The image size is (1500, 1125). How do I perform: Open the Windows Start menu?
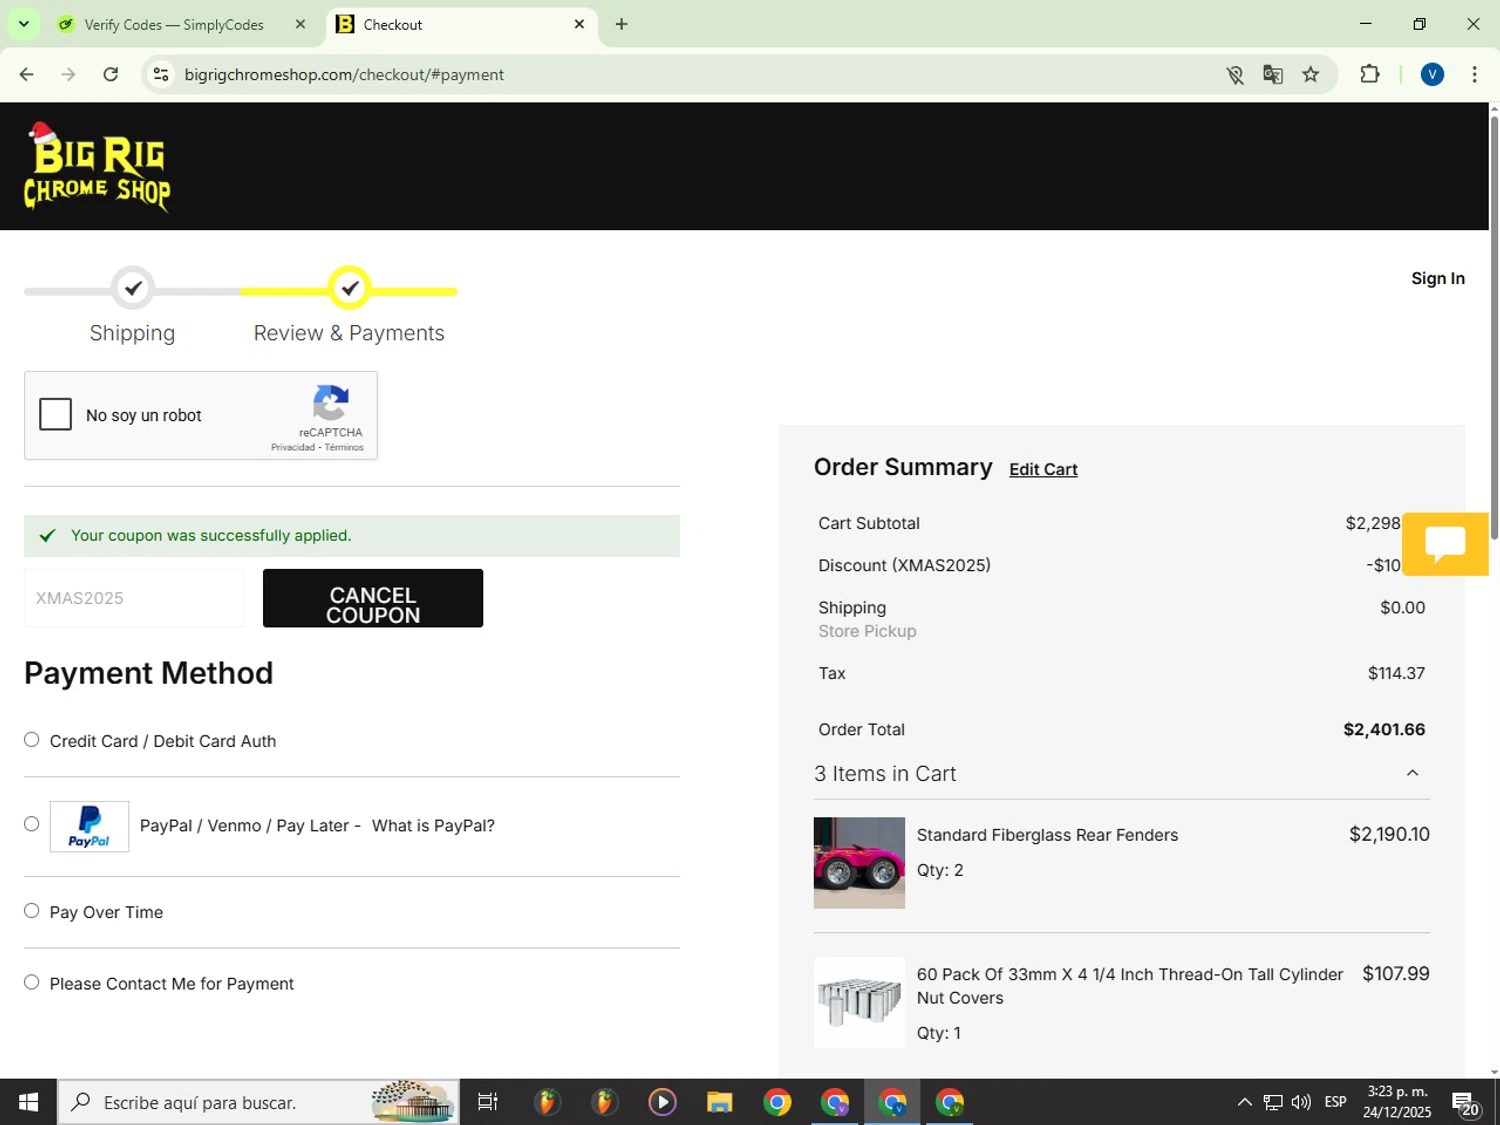(28, 1102)
